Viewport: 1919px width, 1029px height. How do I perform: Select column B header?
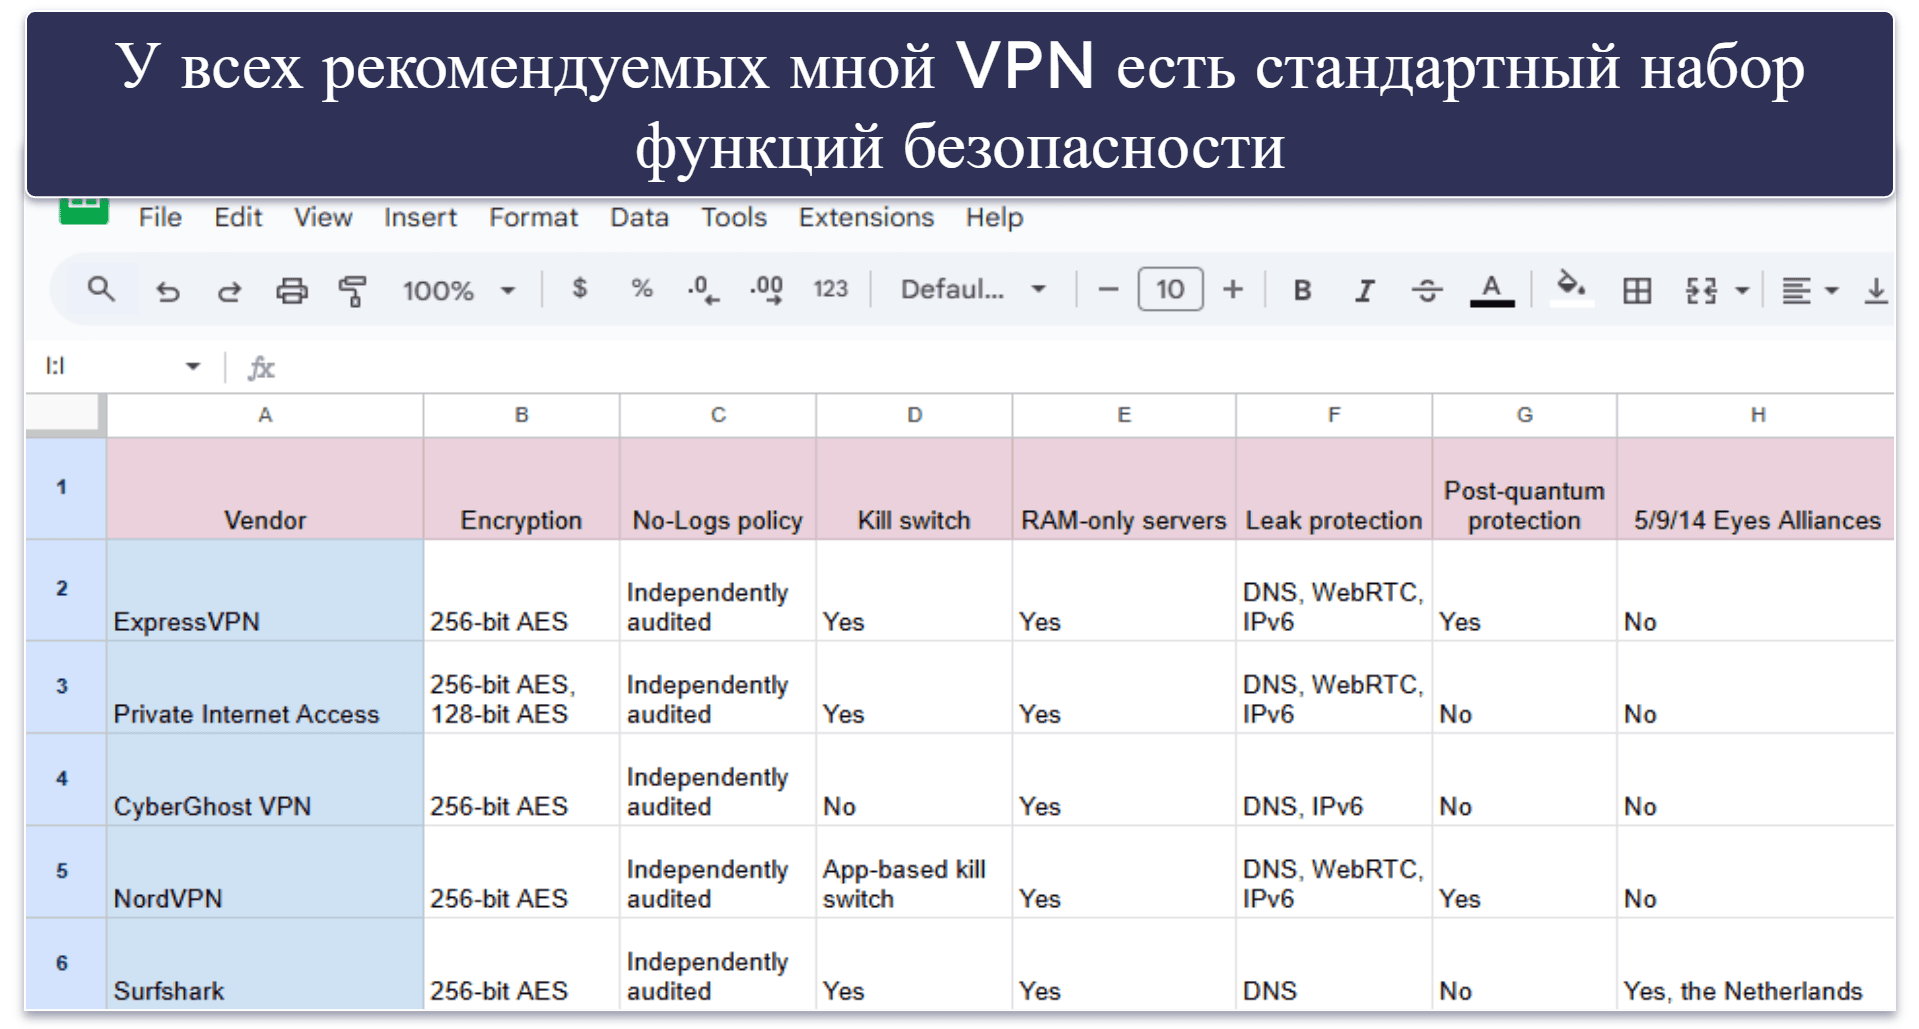(521, 415)
